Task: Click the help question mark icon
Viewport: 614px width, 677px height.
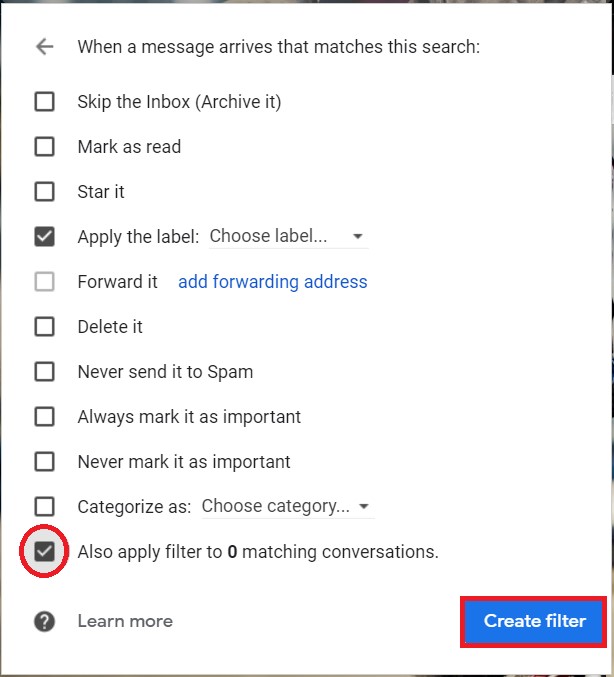Action: [x=44, y=621]
